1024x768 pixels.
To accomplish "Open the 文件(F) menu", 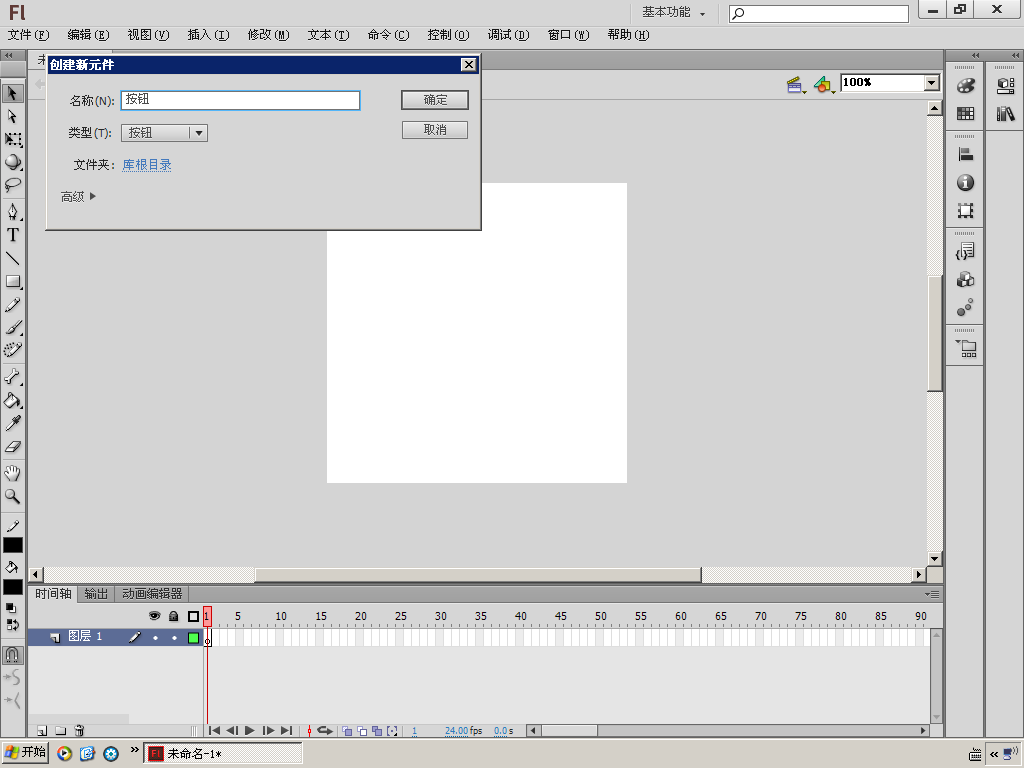I will (x=28, y=35).
